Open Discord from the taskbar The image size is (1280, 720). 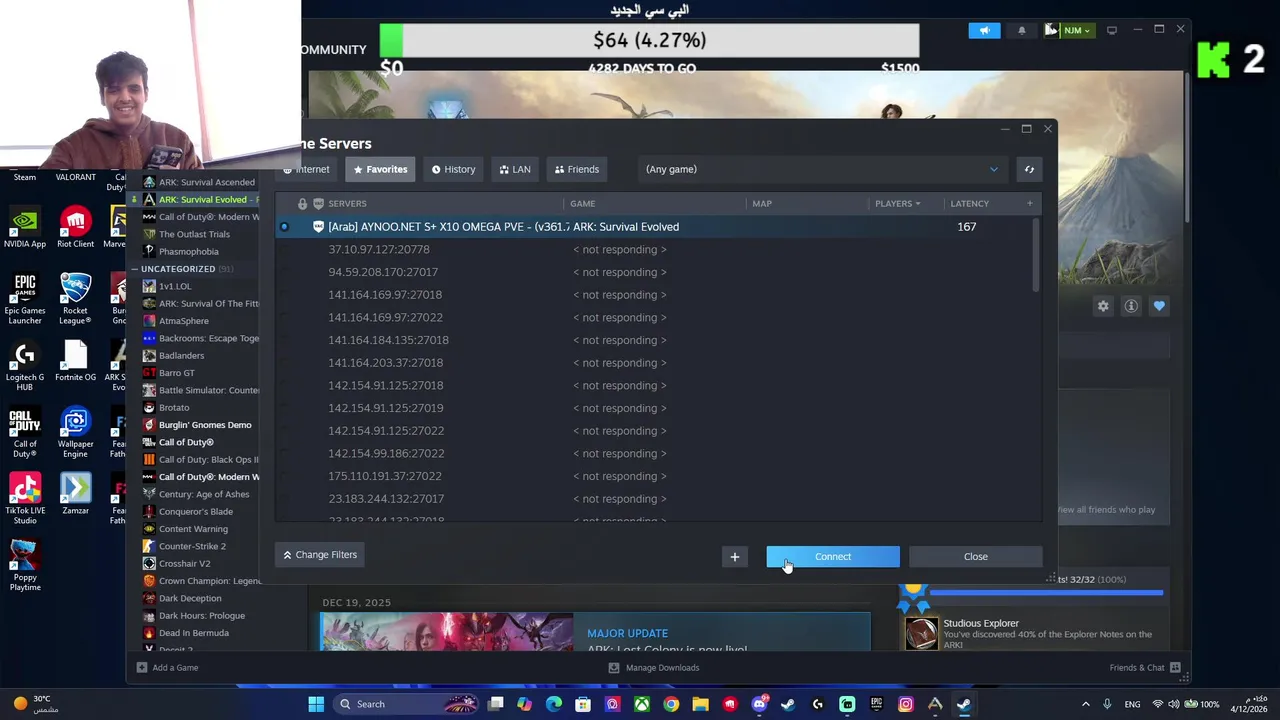pos(759,704)
